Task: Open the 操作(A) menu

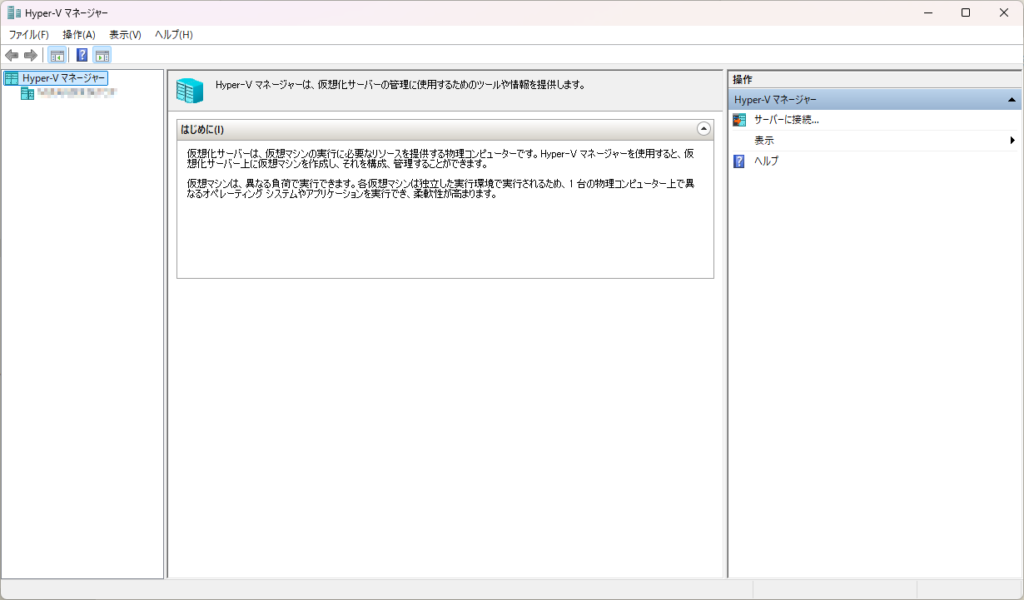Action: click(x=79, y=35)
